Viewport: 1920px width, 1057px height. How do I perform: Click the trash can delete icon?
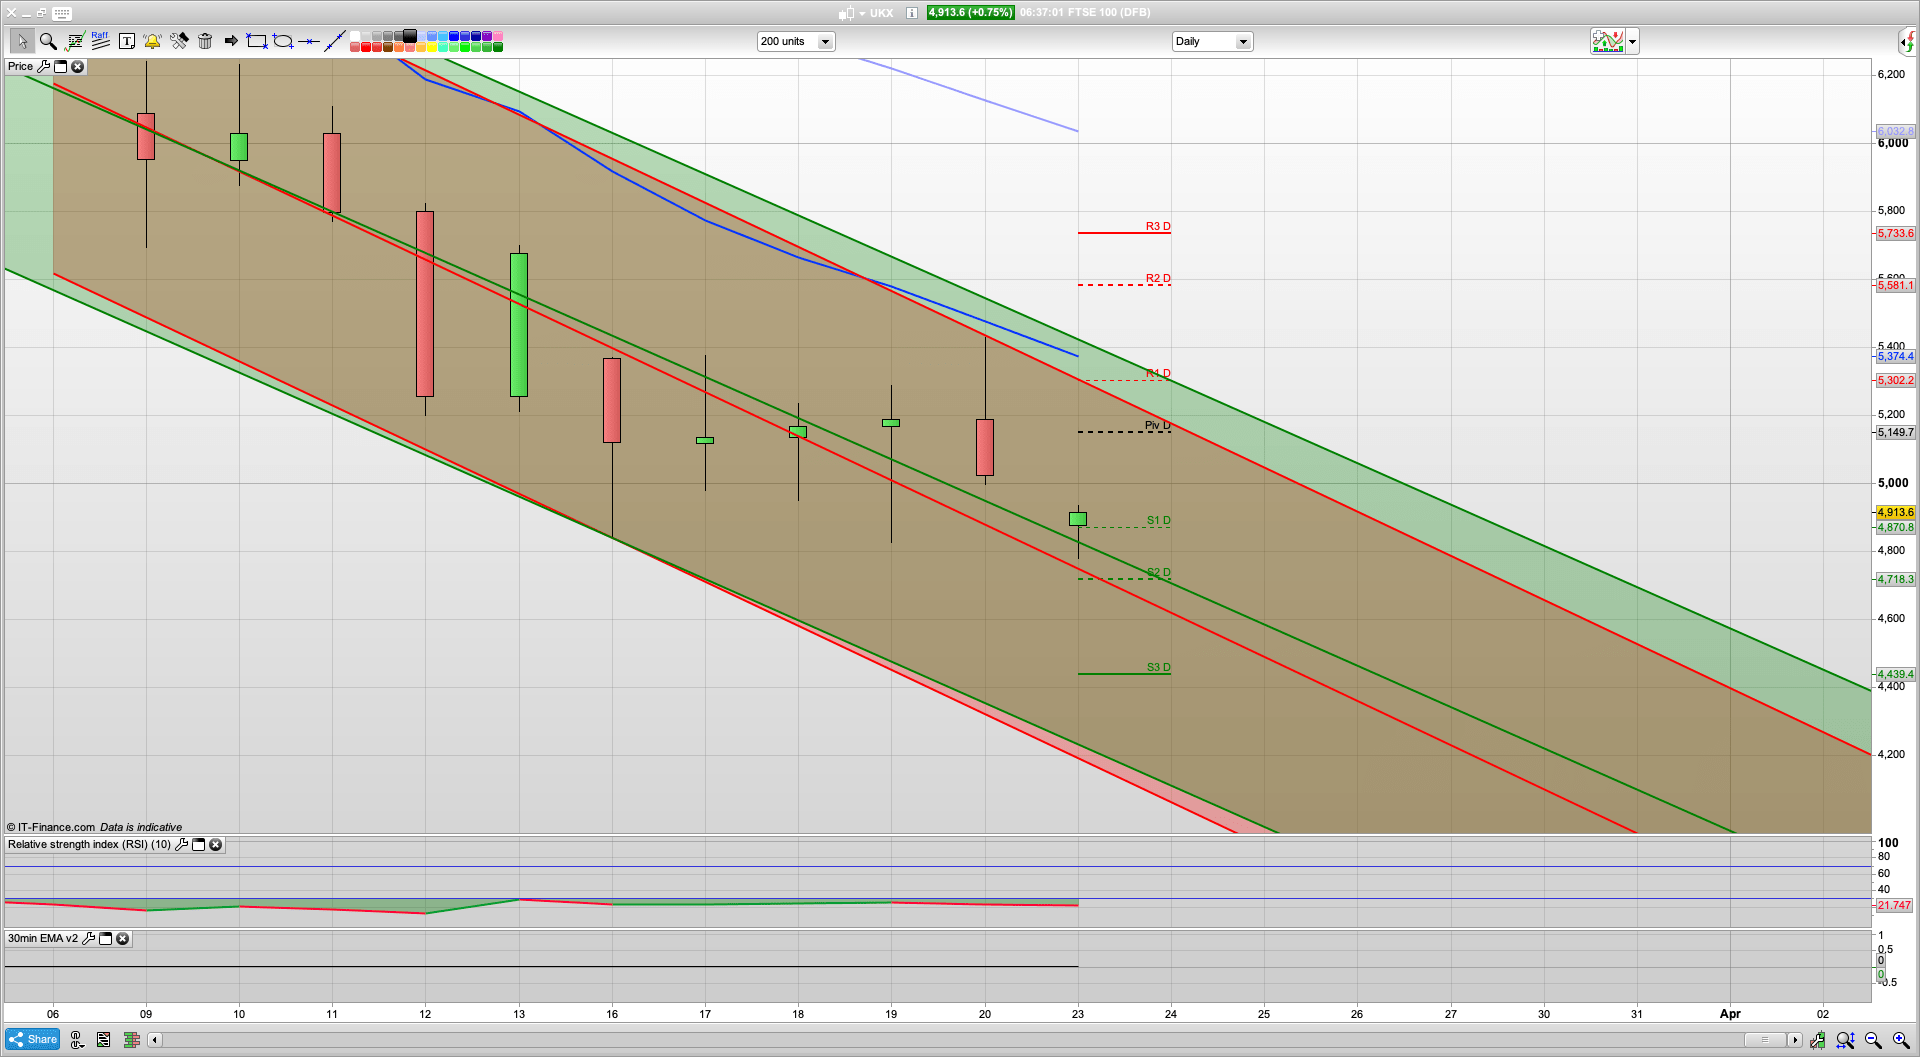205,41
